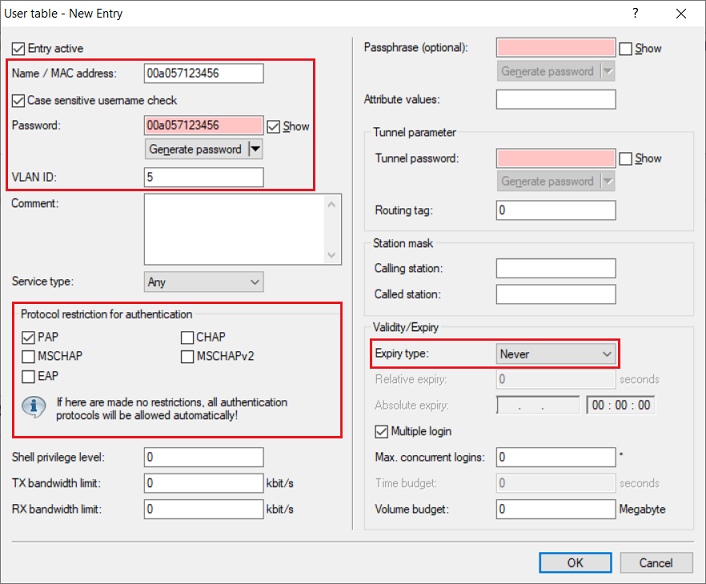Image resolution: width=706 pixels, height=584 pixels.
Task: Show the Tunnel password via checkbox
Action: 625,158
